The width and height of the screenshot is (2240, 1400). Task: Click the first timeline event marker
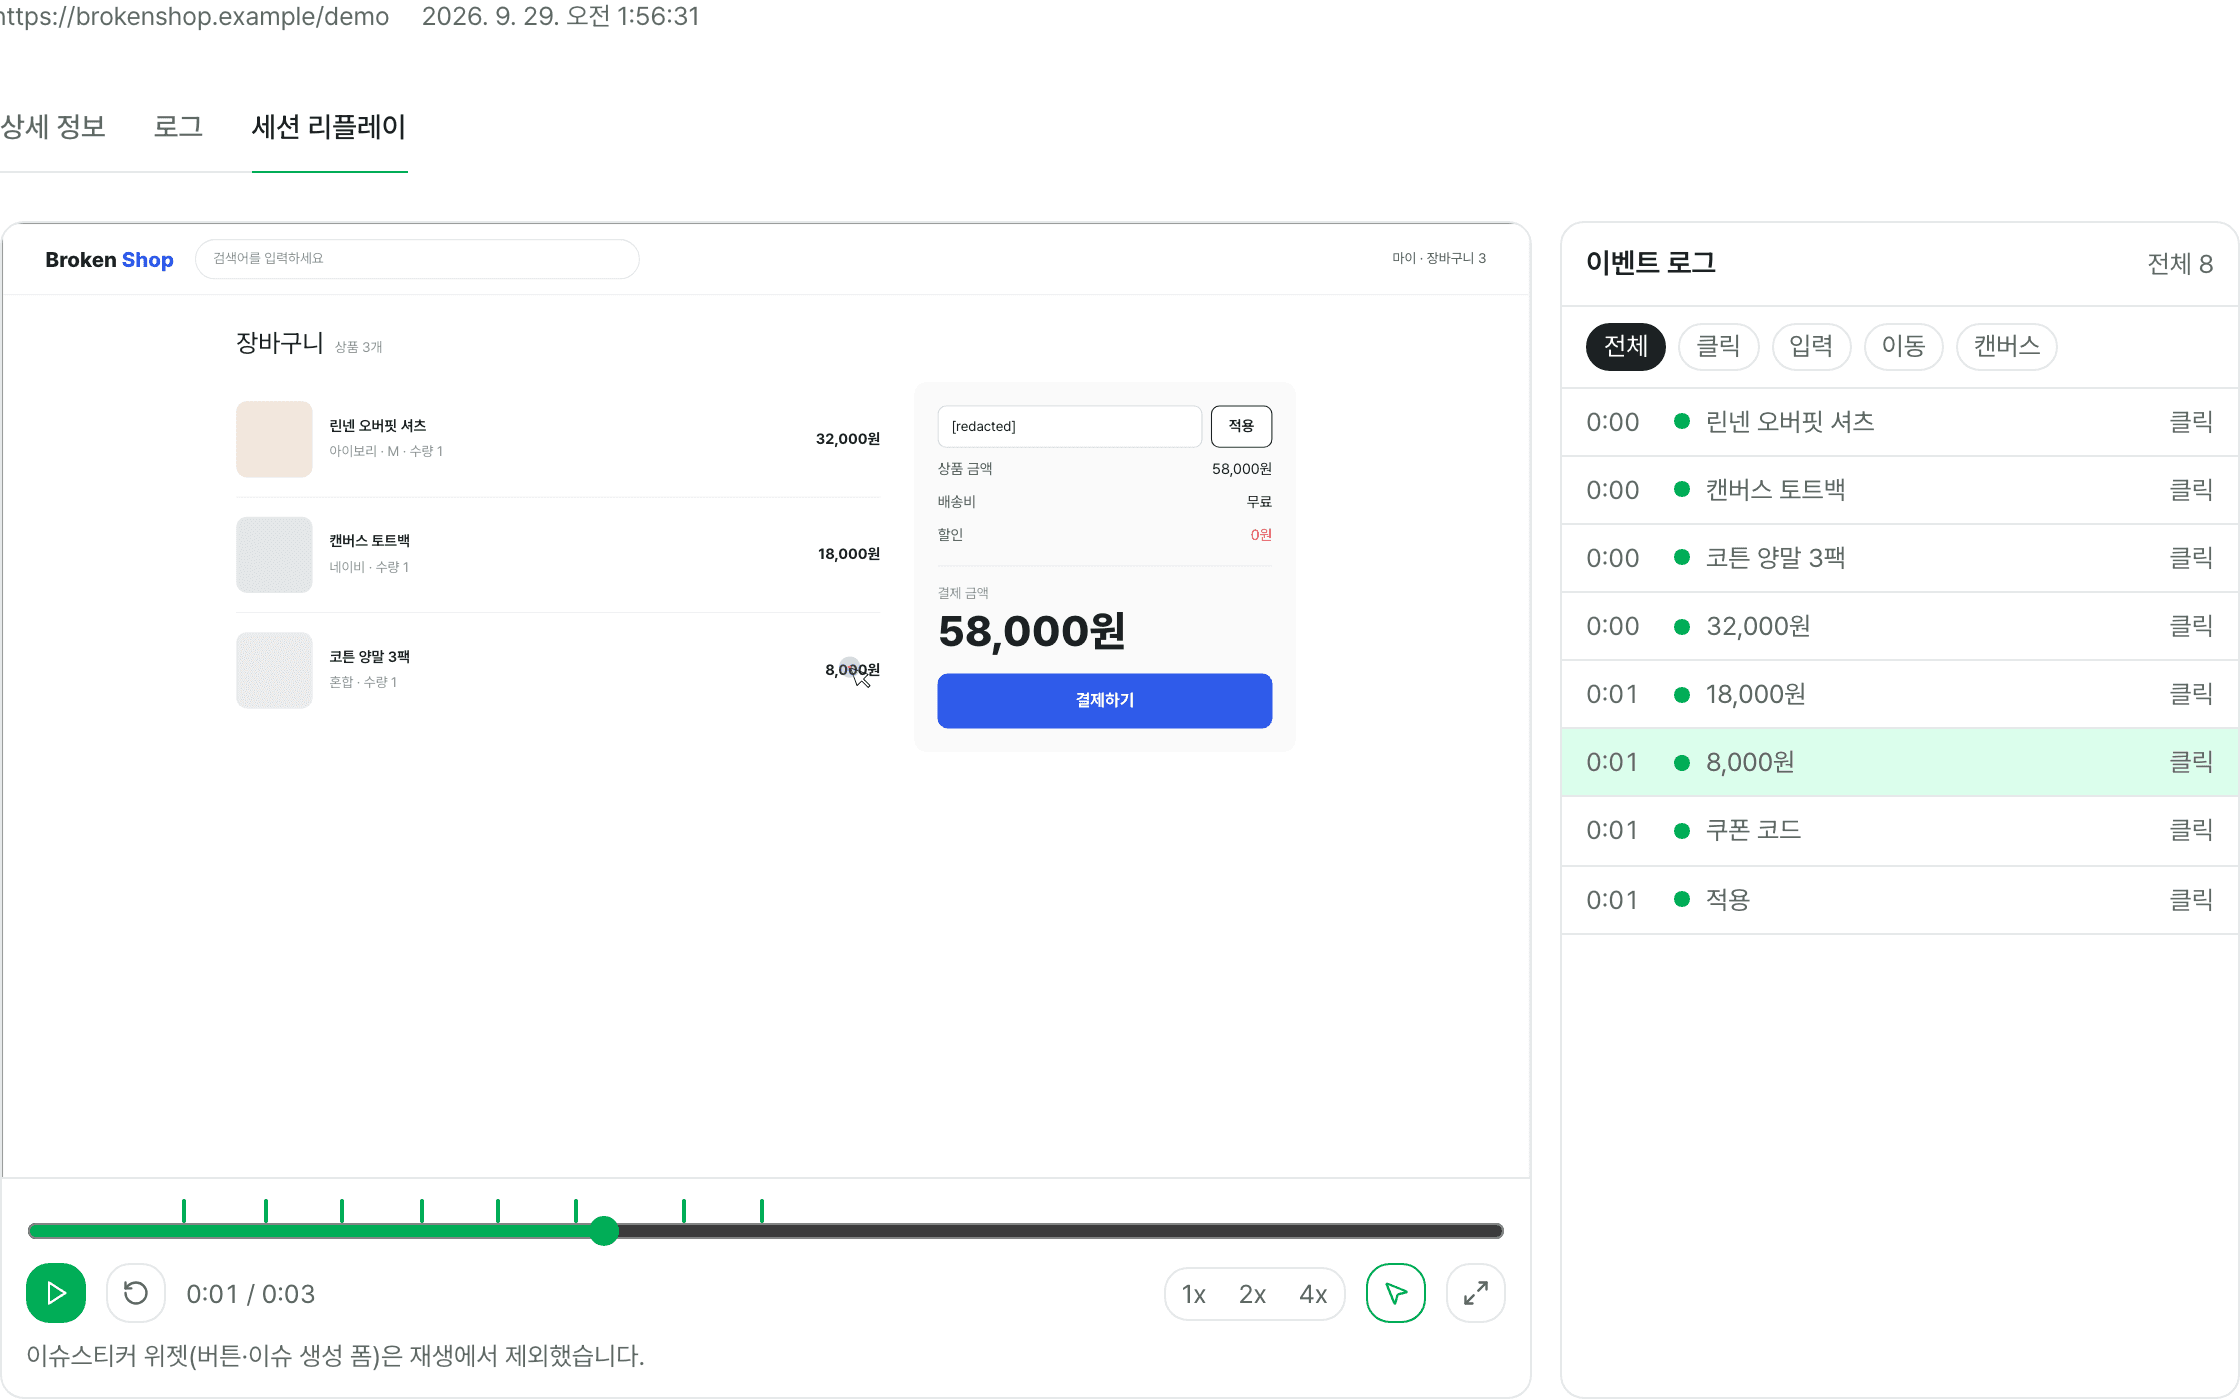point(184,1210)
